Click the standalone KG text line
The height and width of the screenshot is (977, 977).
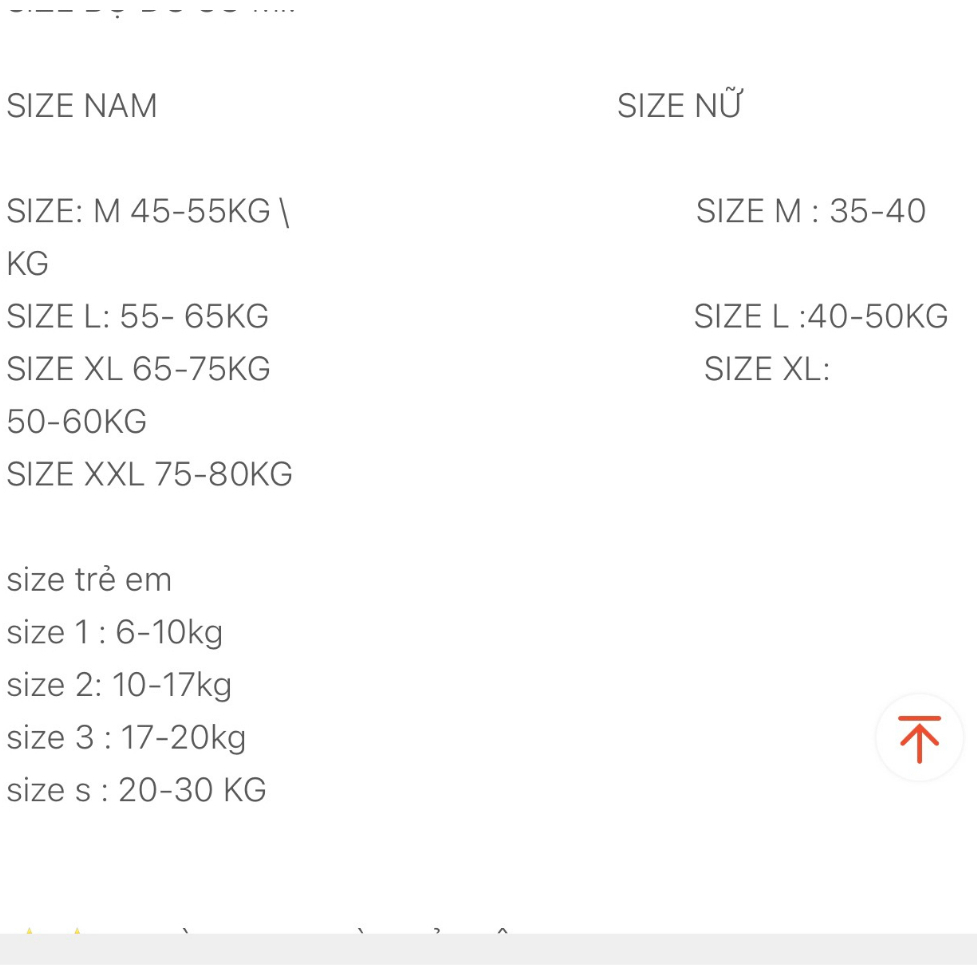[x=28, y=264]
